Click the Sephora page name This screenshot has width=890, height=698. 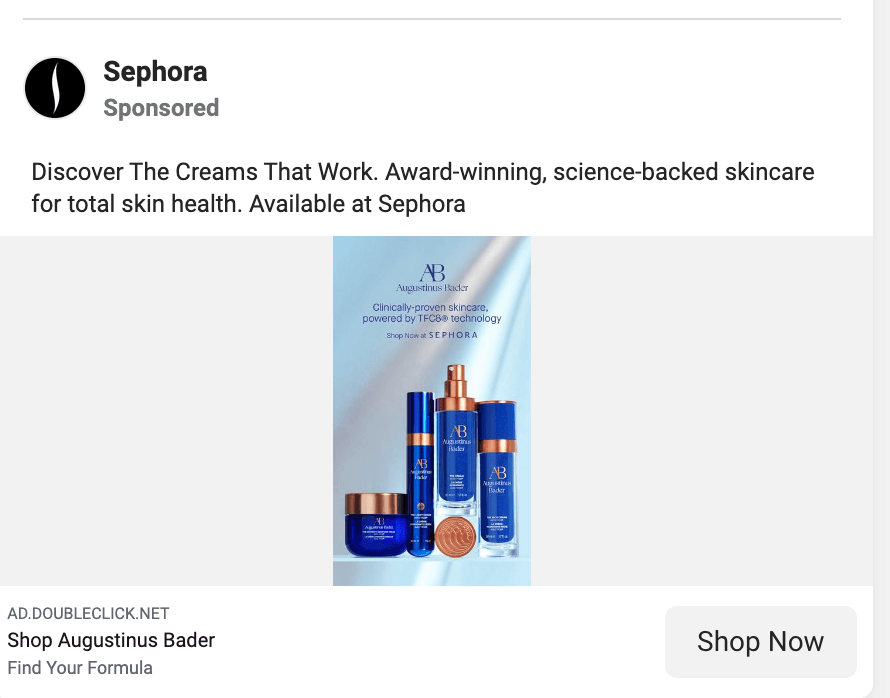click(x=155, y=72)
